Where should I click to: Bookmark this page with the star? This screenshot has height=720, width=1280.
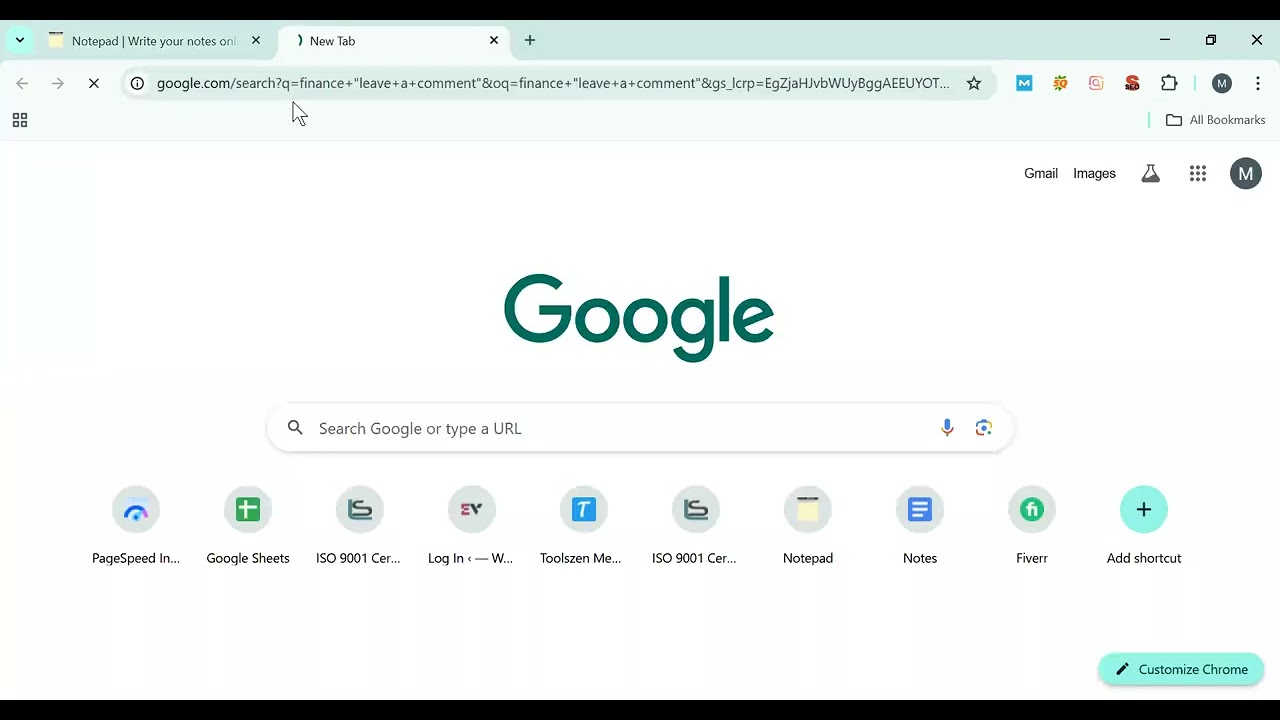coord(974,83)
